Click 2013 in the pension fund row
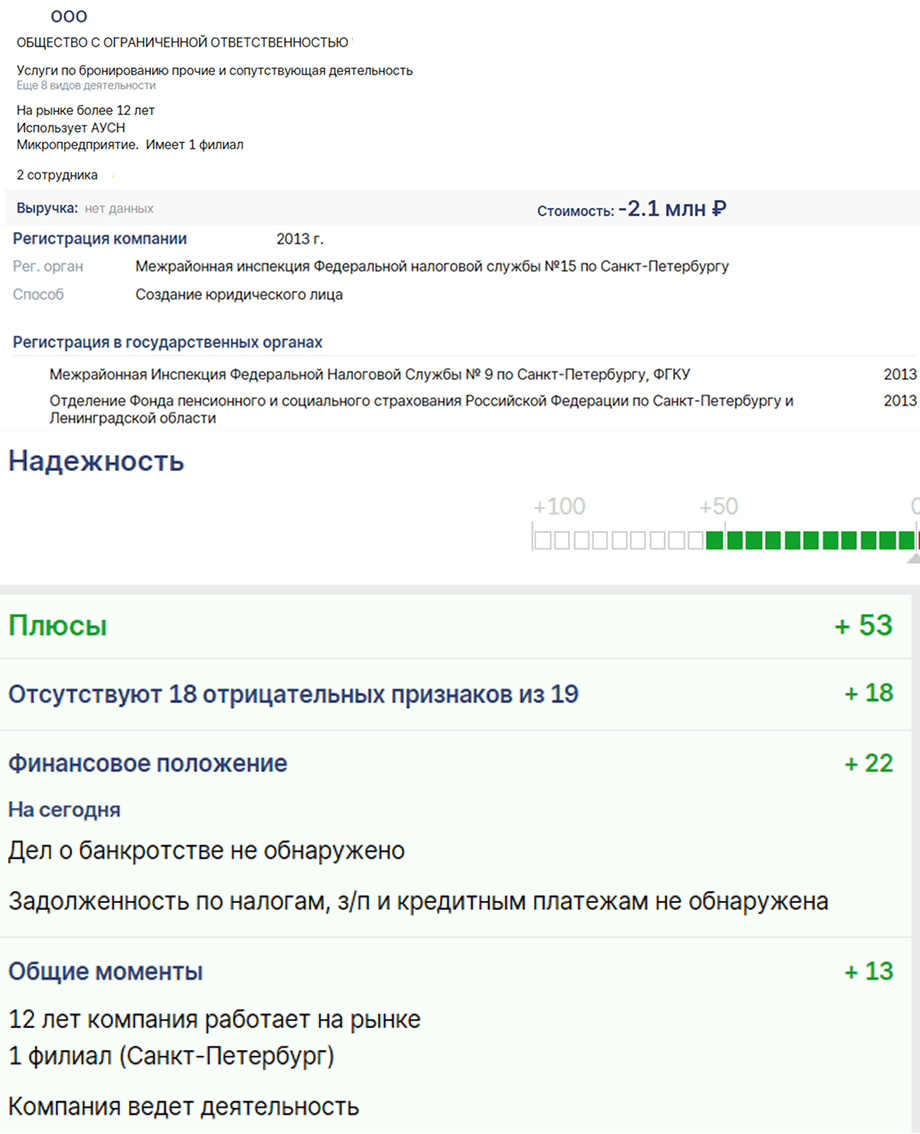The width and height of the screenshot is (920, 1134). (900, 401)
